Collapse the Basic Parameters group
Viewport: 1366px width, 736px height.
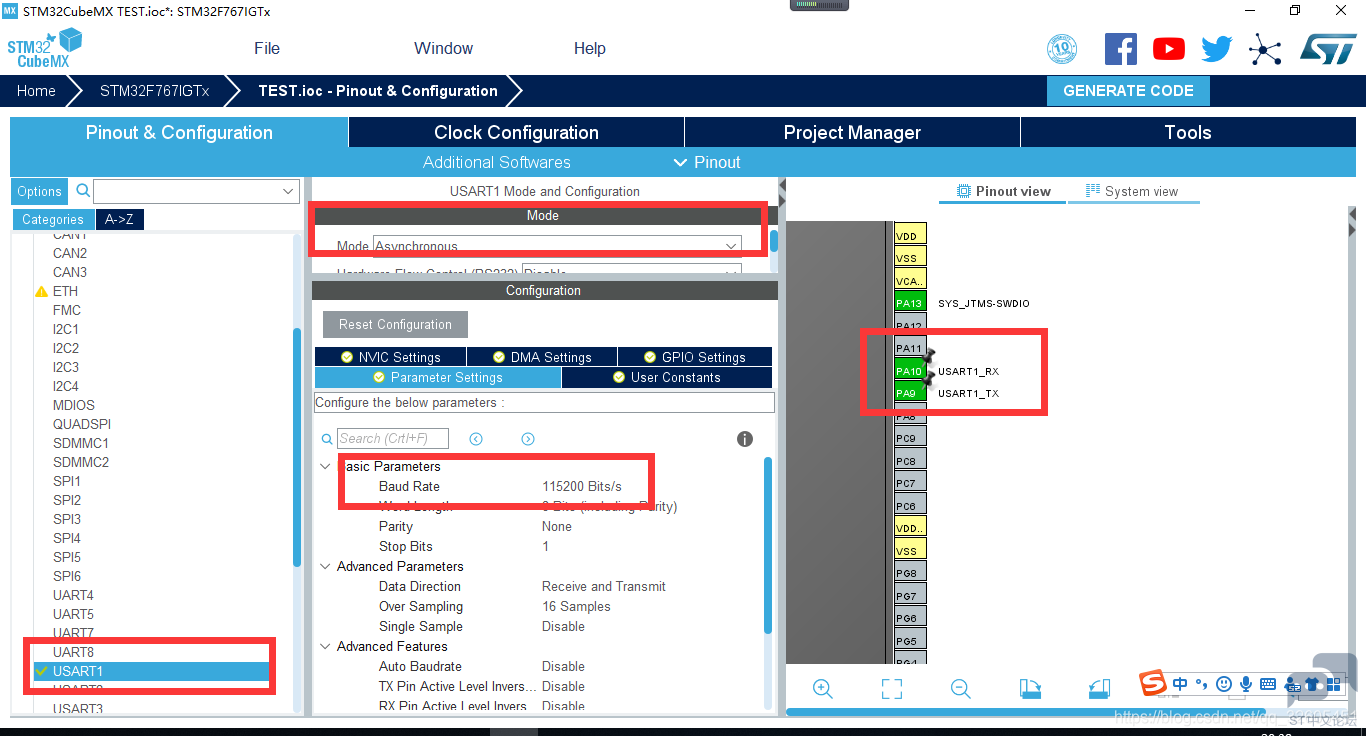pos(325,466)
